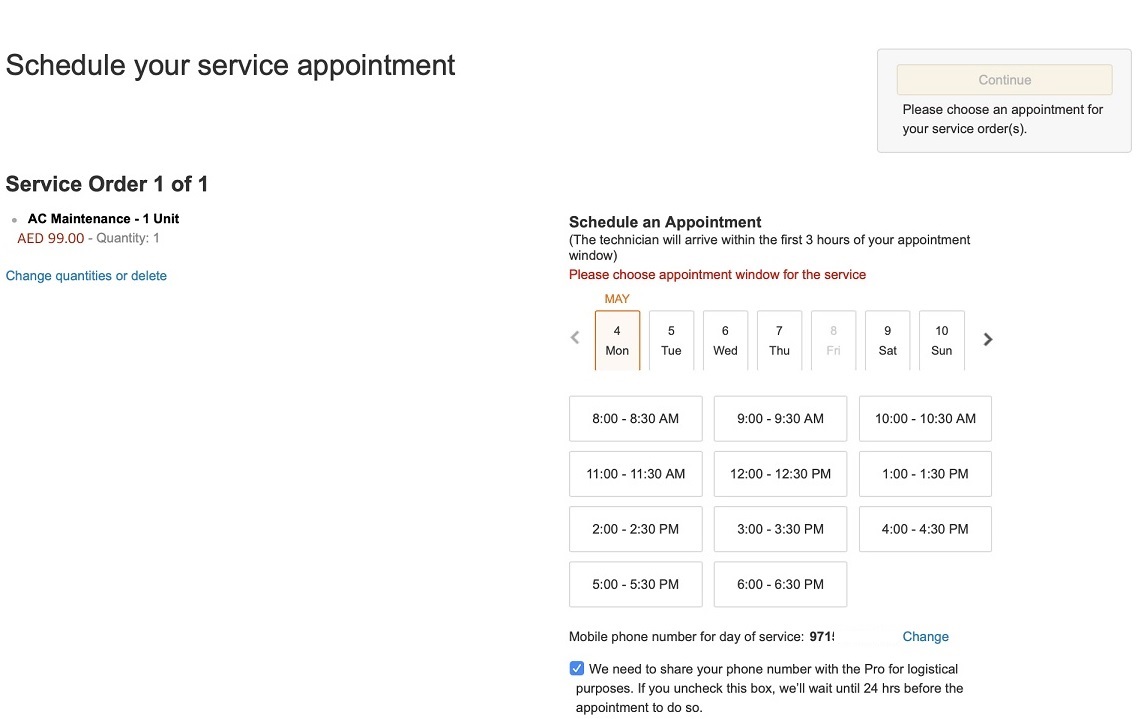Choose Tuesday the 5th date
Image resolution: width=1139 pixels, height=719 pixels.
pos(671,340)
